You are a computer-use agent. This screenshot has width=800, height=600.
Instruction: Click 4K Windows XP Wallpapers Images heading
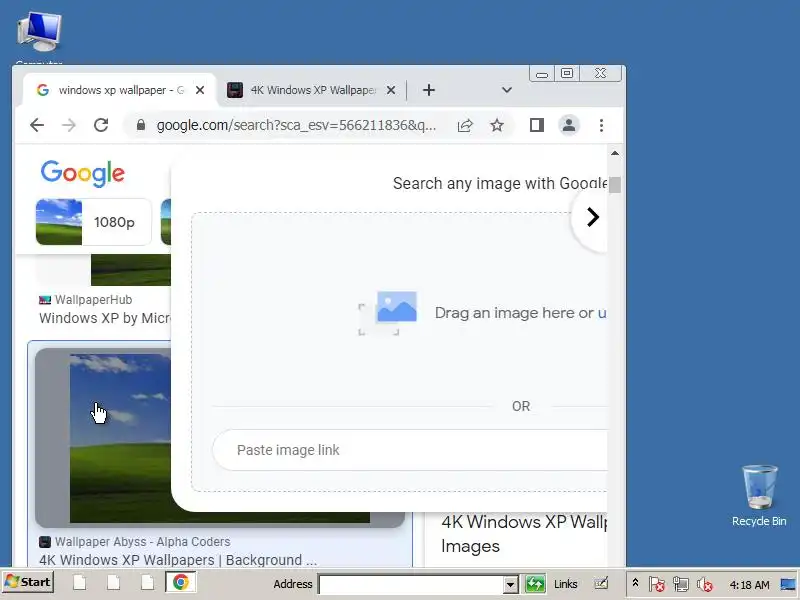524,534
